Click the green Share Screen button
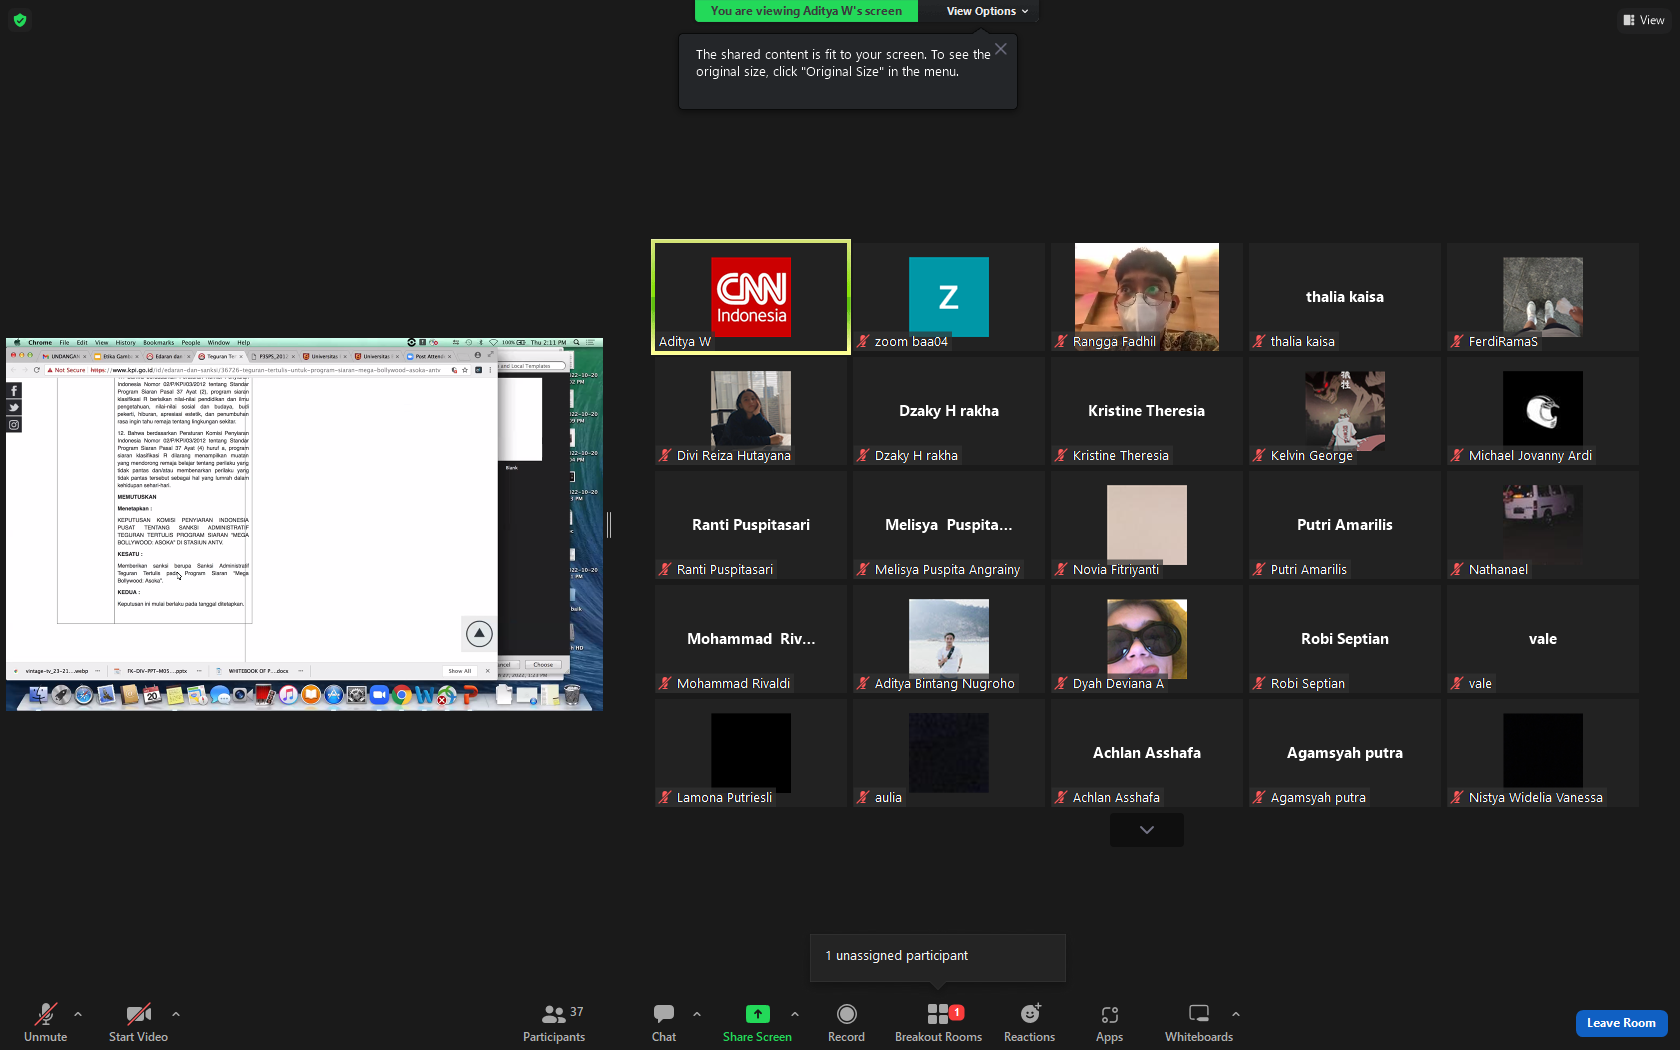 (757, 1023)
